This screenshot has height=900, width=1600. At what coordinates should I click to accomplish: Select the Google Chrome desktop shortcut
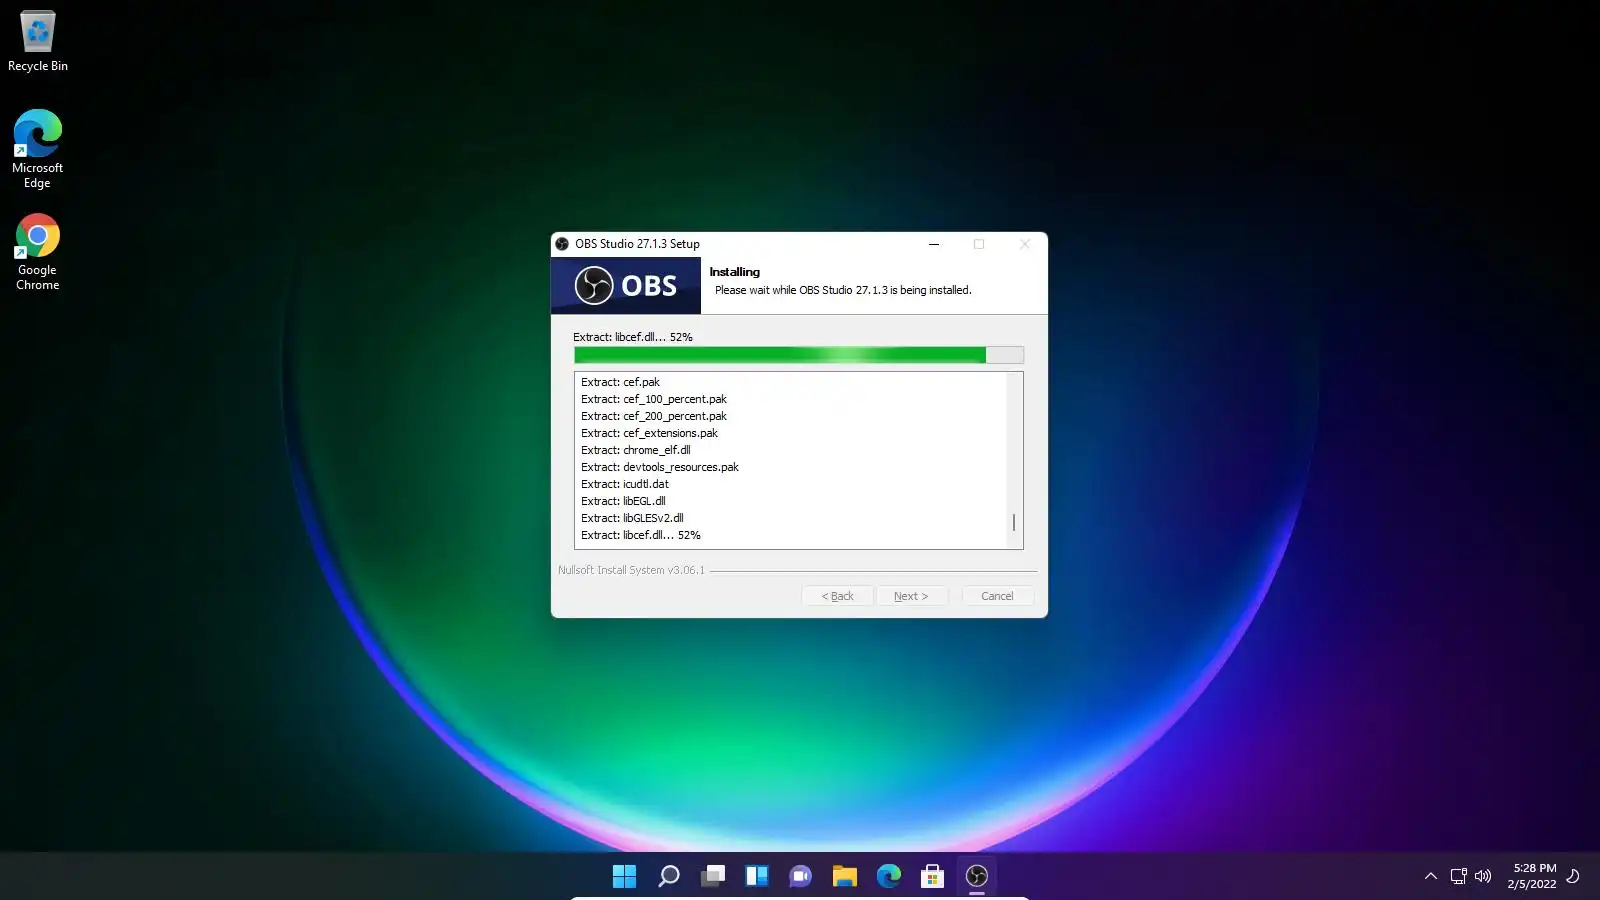[38, 252]
